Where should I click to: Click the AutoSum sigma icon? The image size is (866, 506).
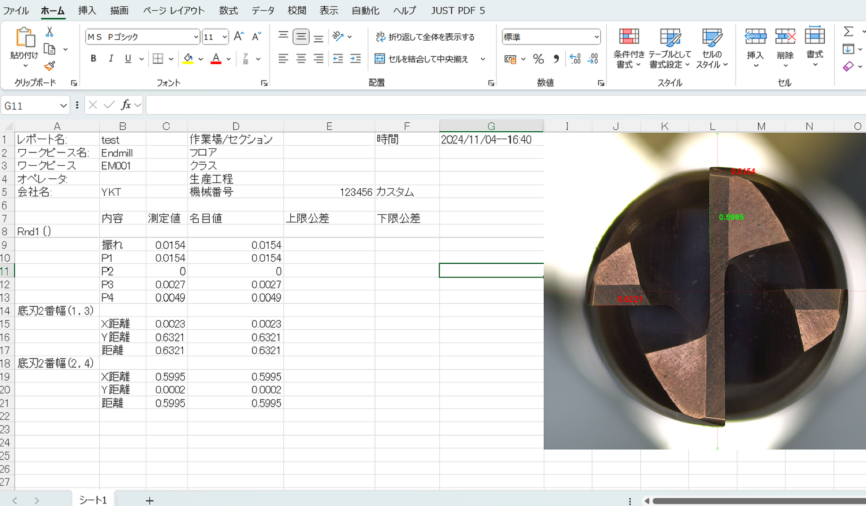pyautogui.click(x=848, y=32)
